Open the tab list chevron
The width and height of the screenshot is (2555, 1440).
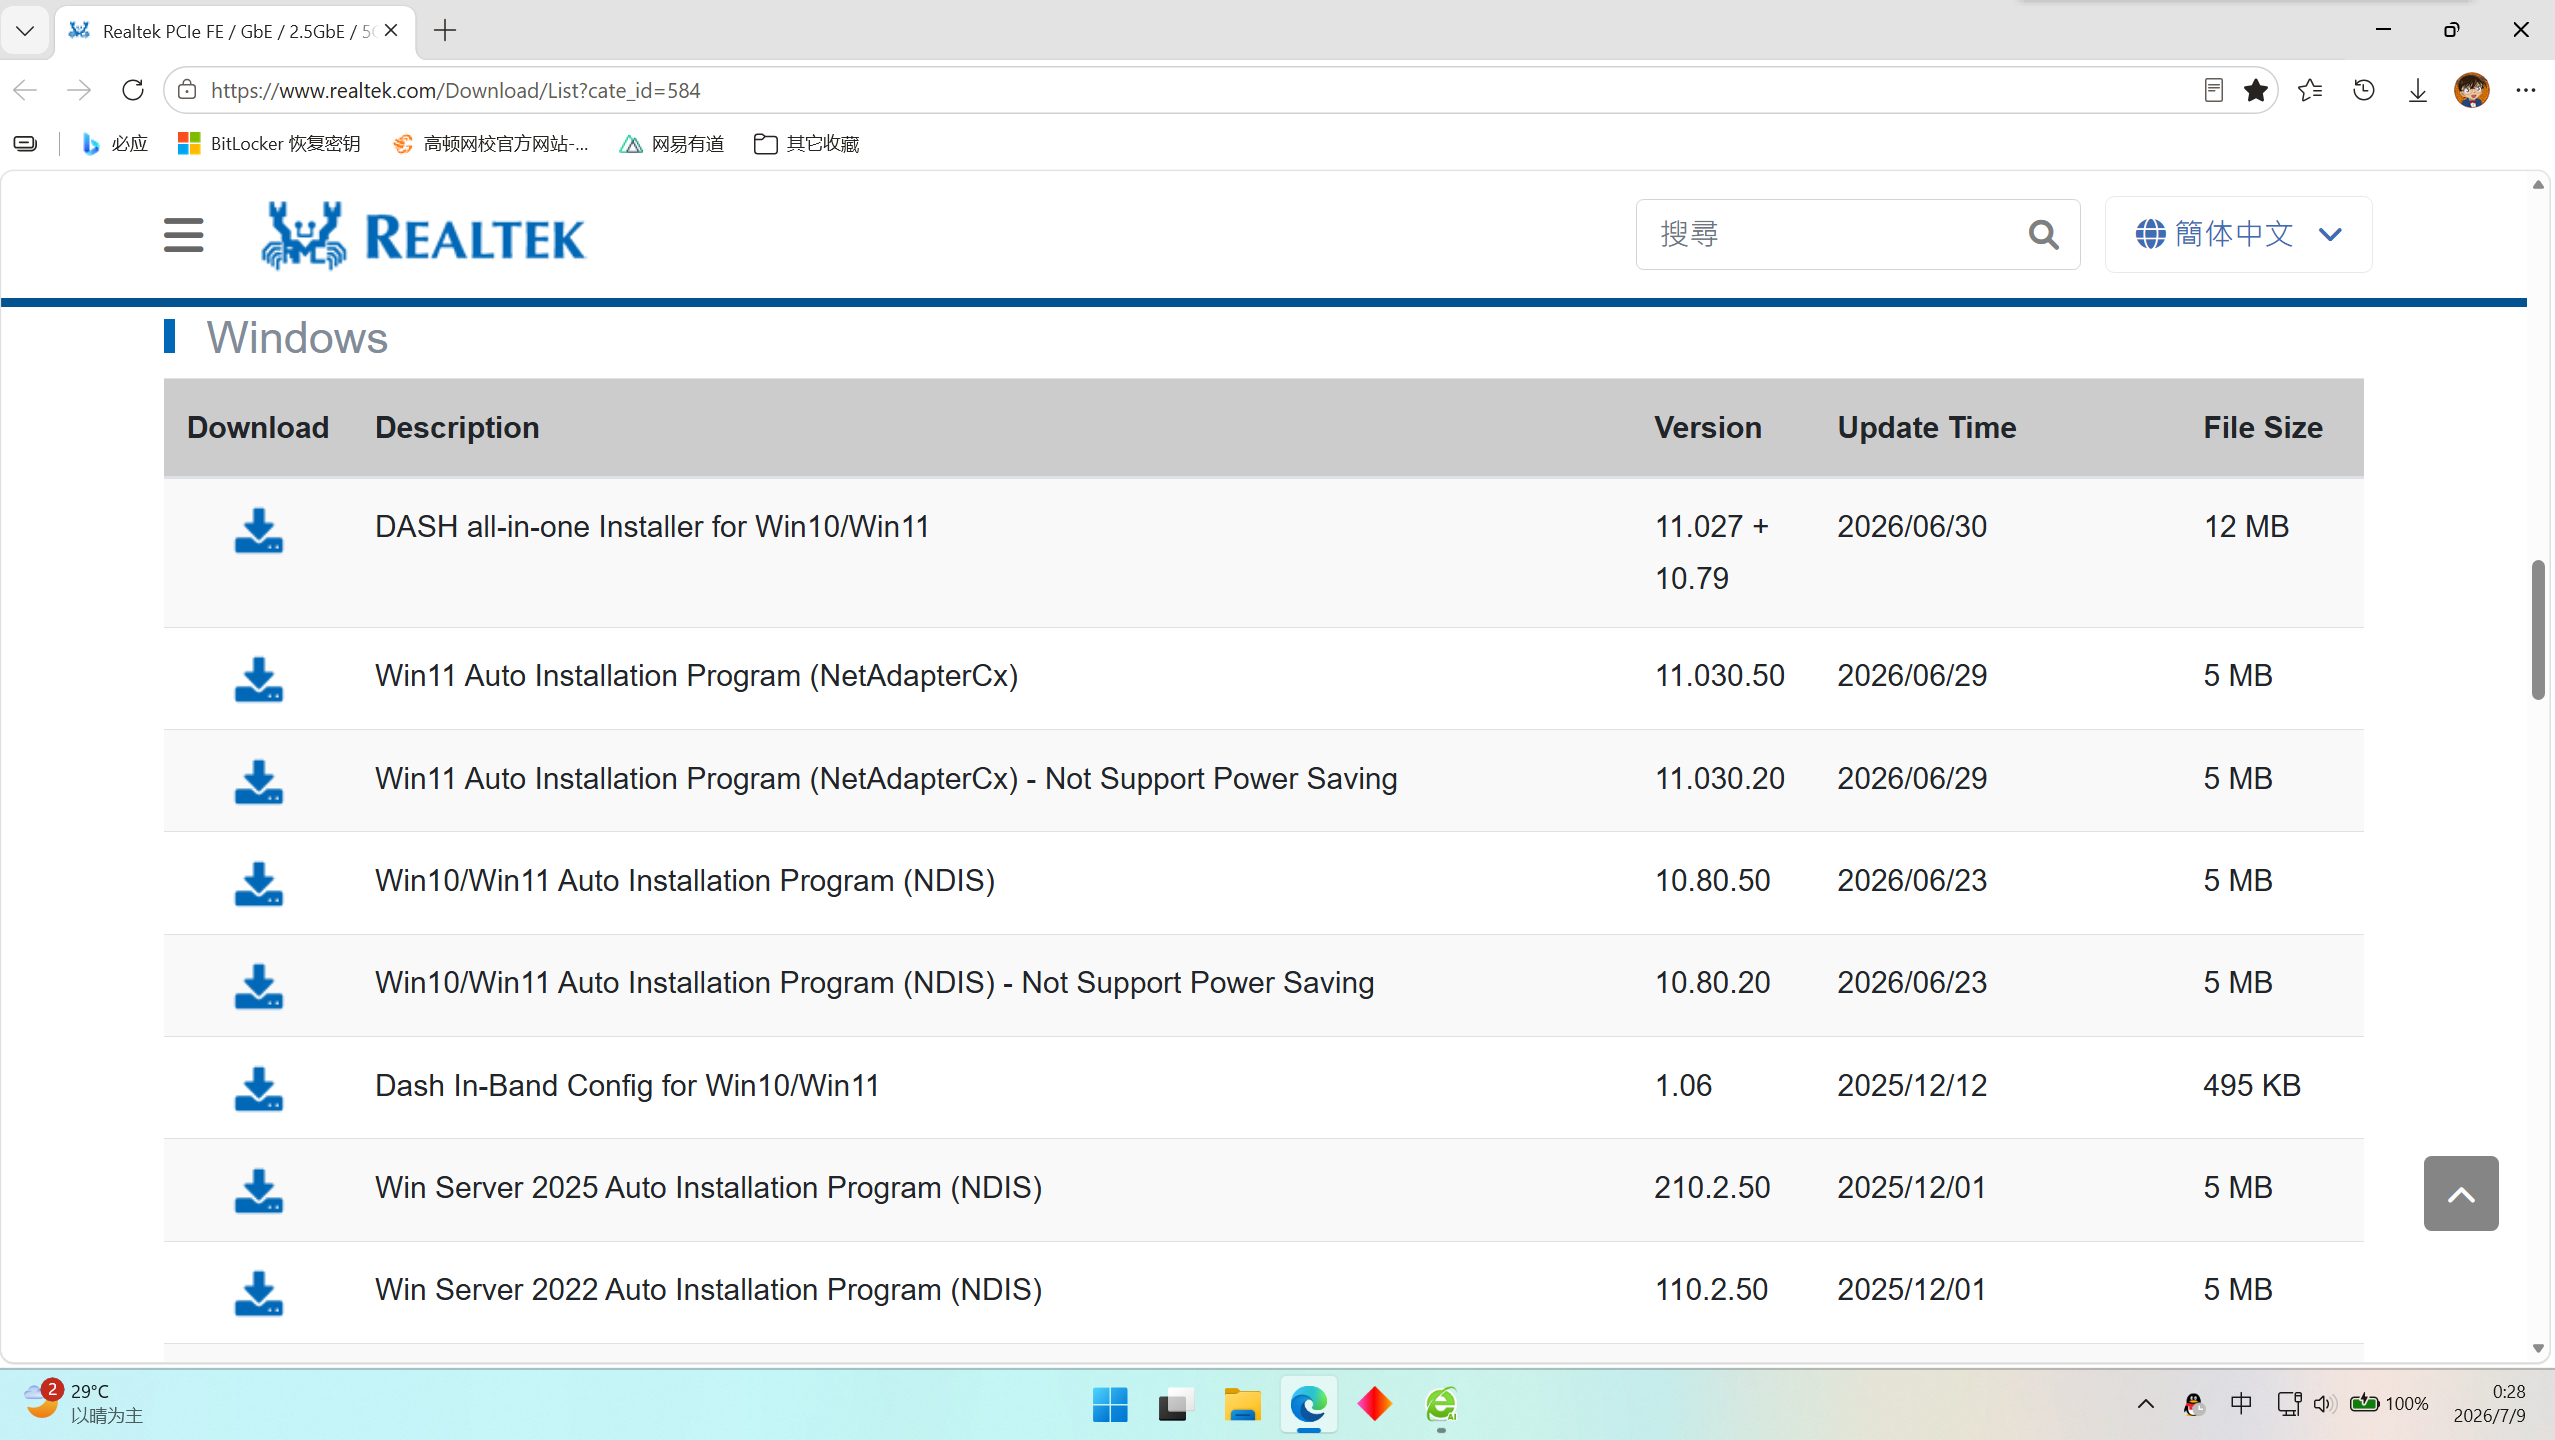pyautogui.click(x=25, y=30)
